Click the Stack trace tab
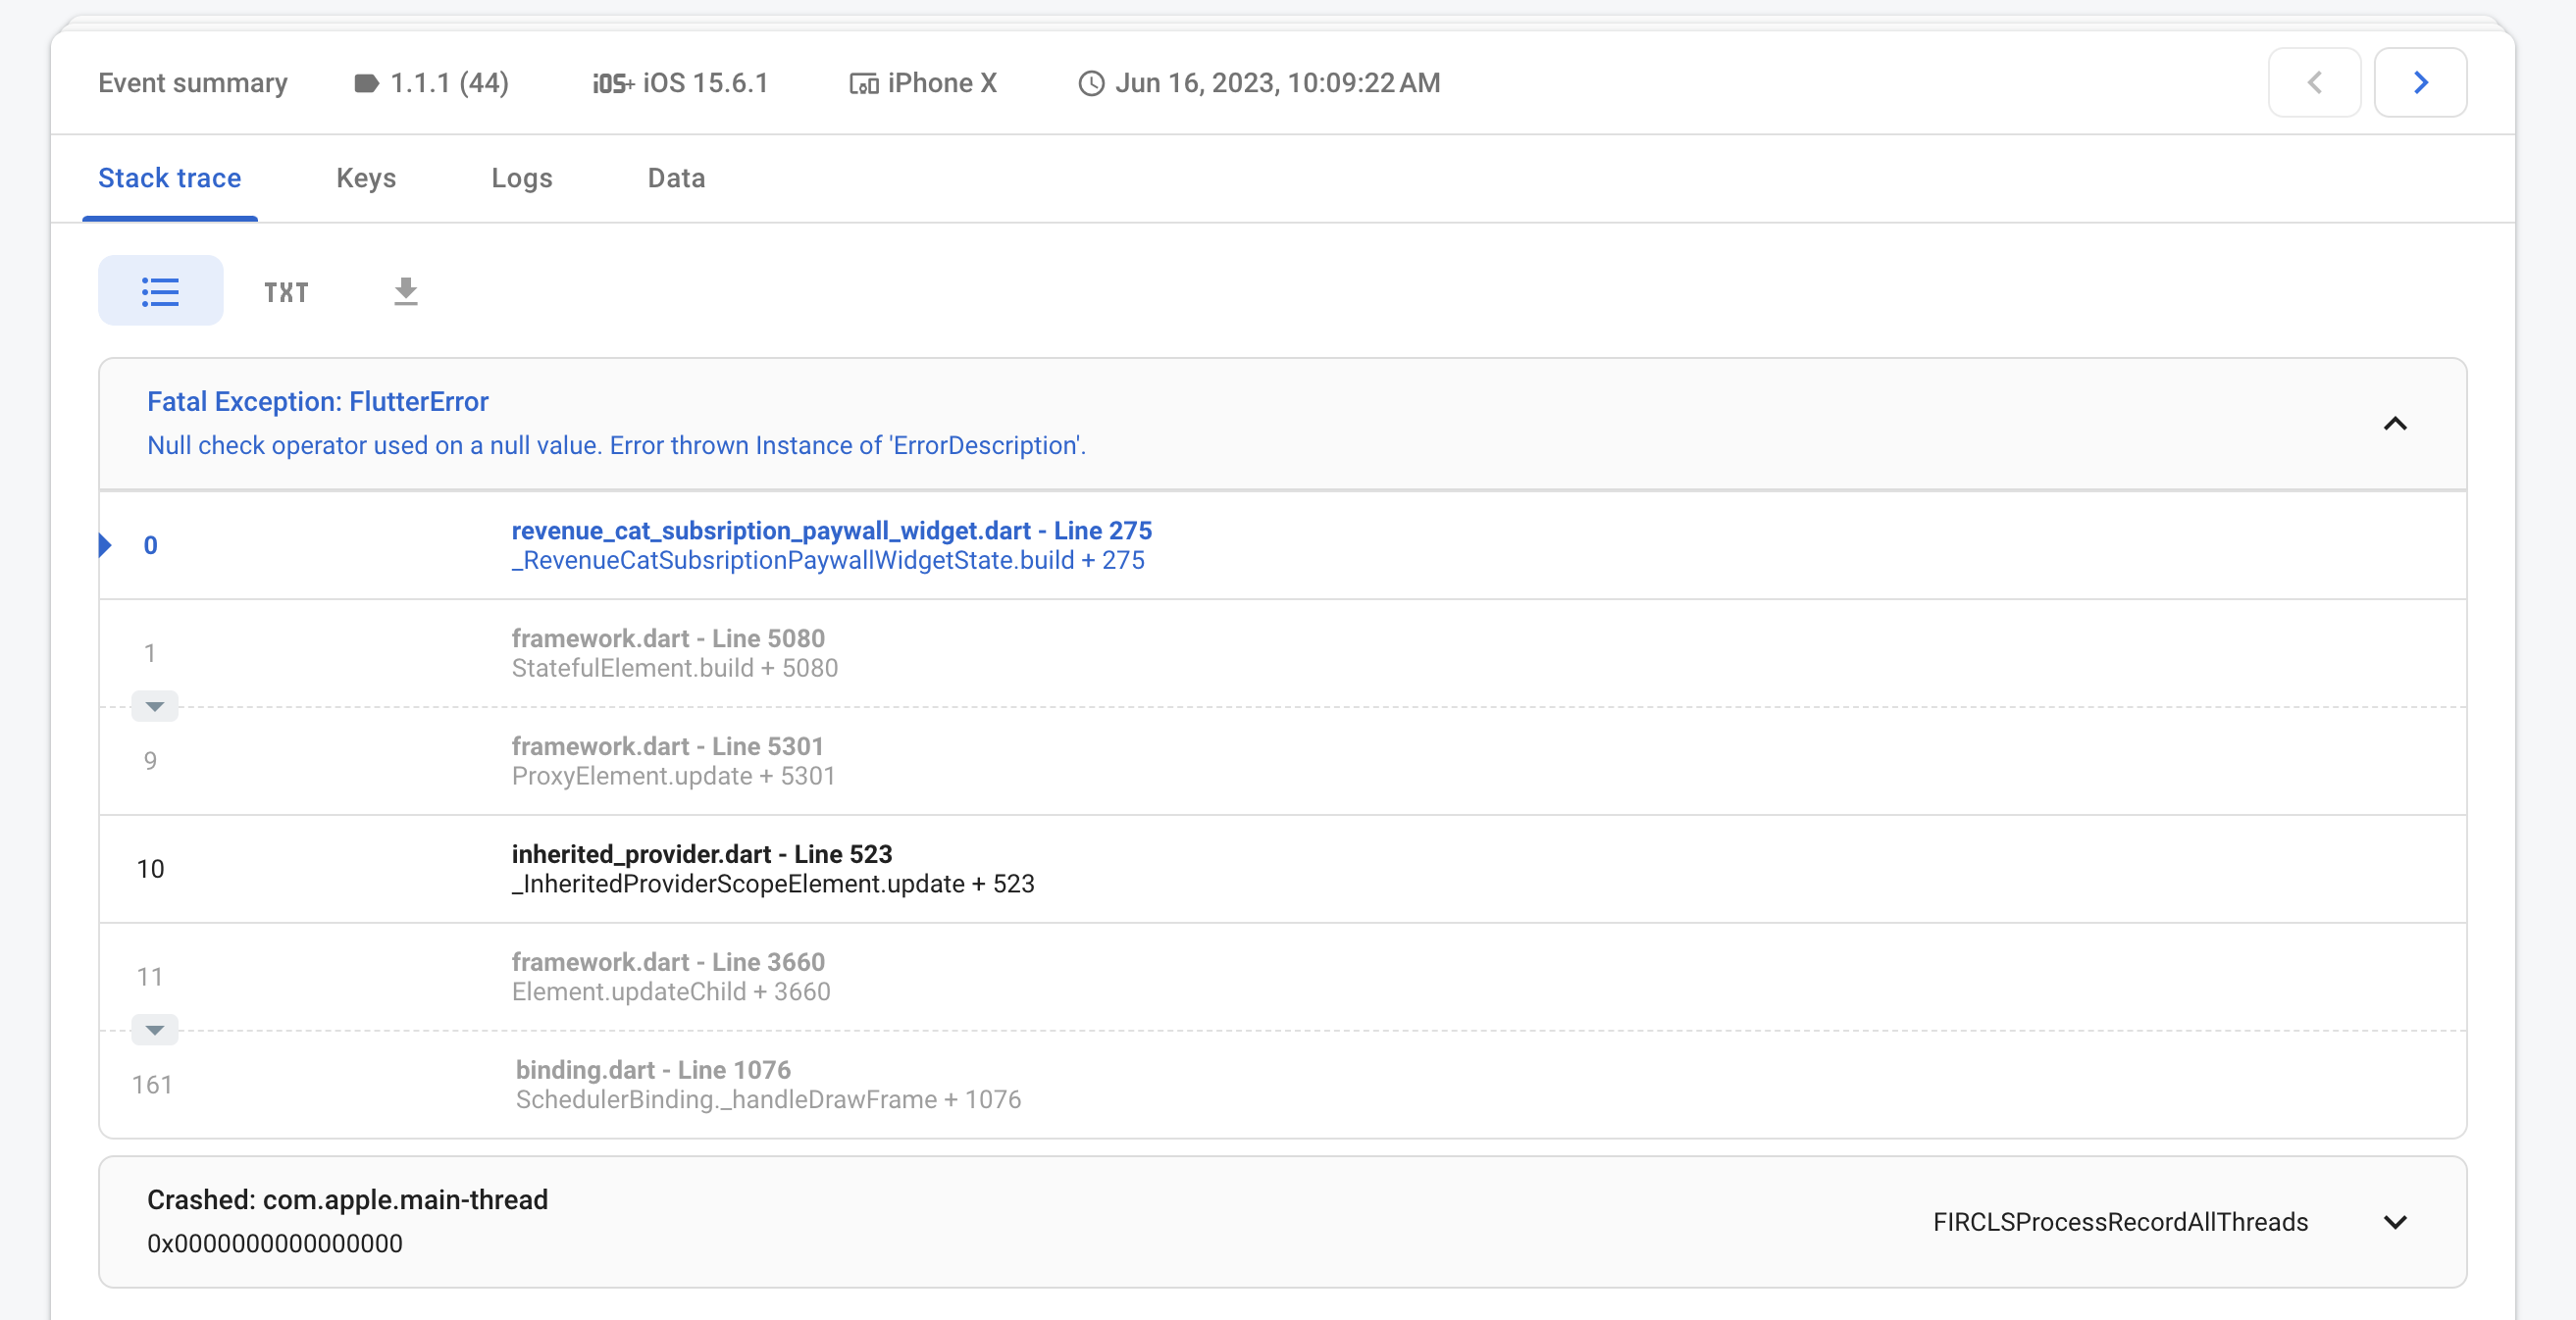The height and width of the screenshot is (1320, 2576). [169, 178]
